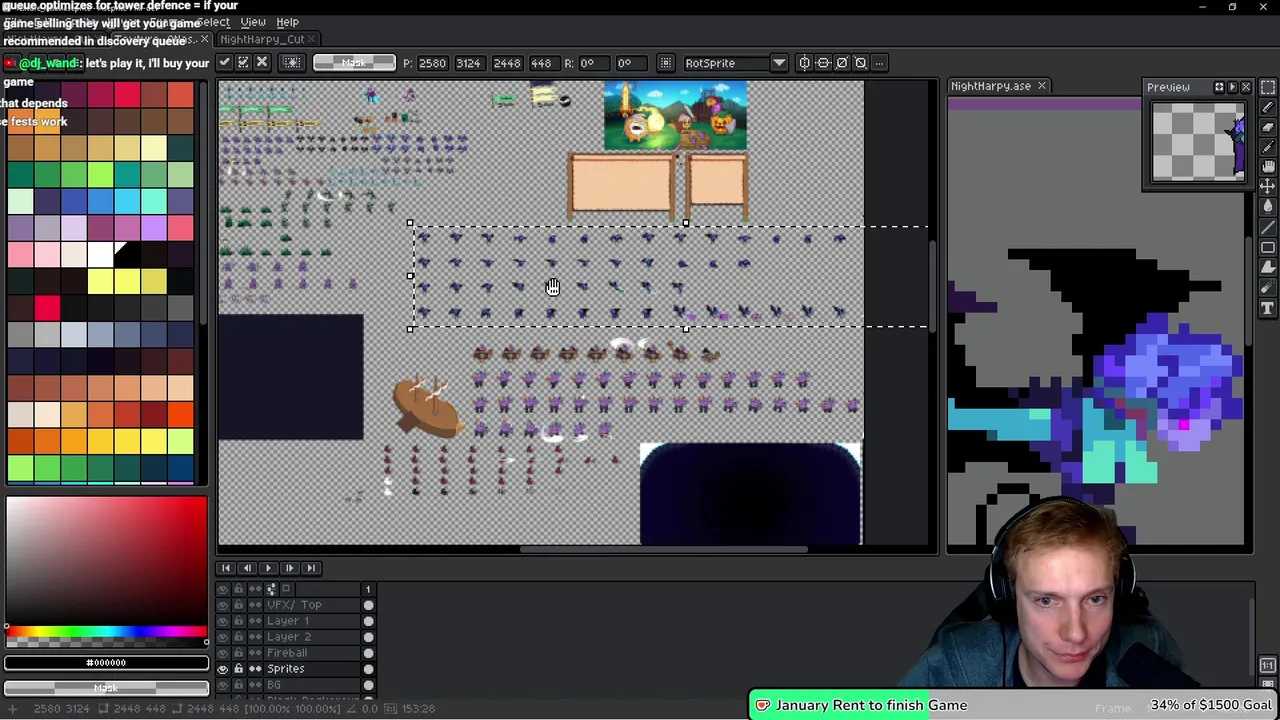Select frame 1 header in timeline
This screenshot has height=720, width=1280.
point(368,589)
